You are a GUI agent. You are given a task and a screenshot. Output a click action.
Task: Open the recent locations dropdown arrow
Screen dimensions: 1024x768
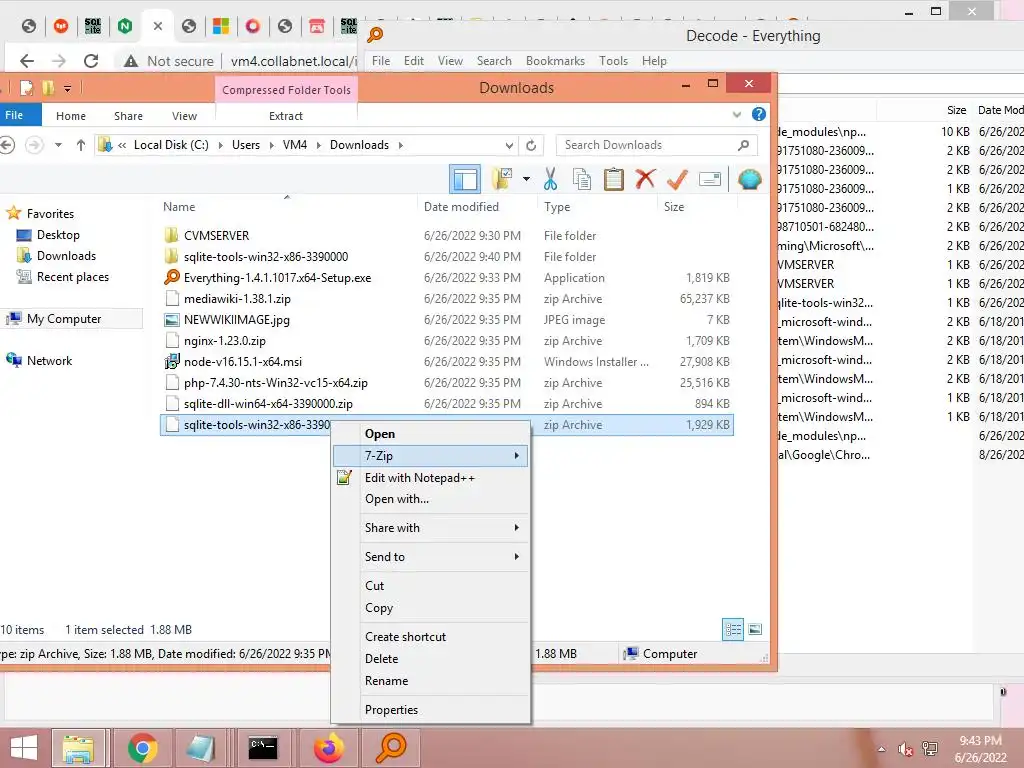58,145
